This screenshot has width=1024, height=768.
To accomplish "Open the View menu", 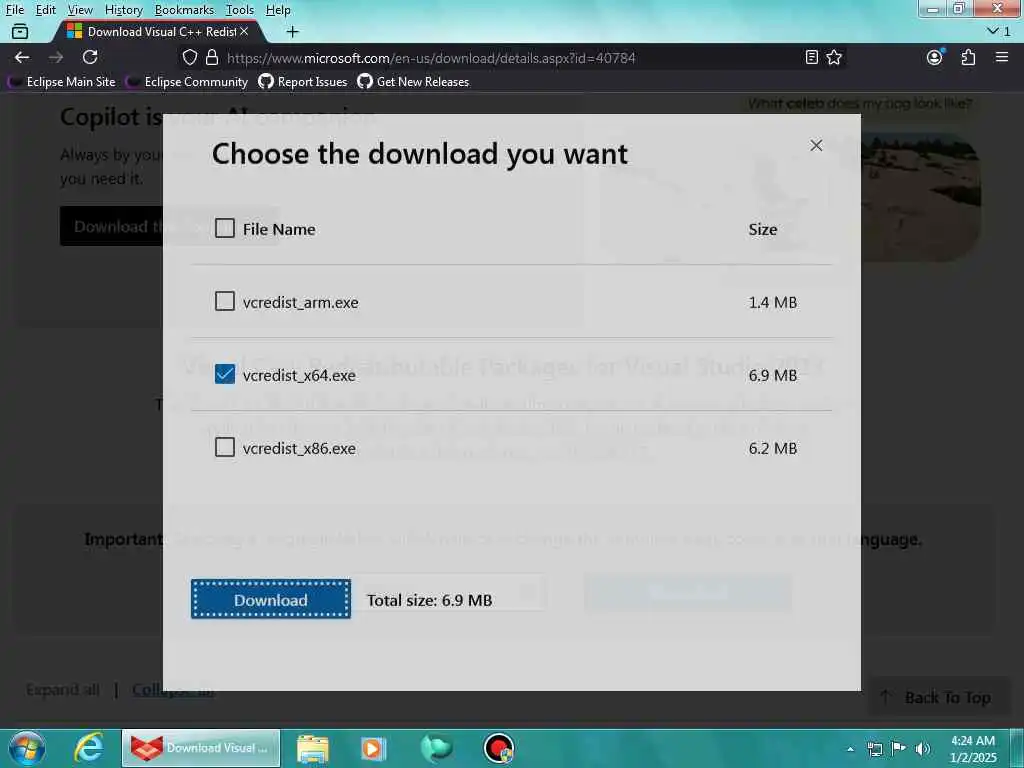I will point(80,10).
